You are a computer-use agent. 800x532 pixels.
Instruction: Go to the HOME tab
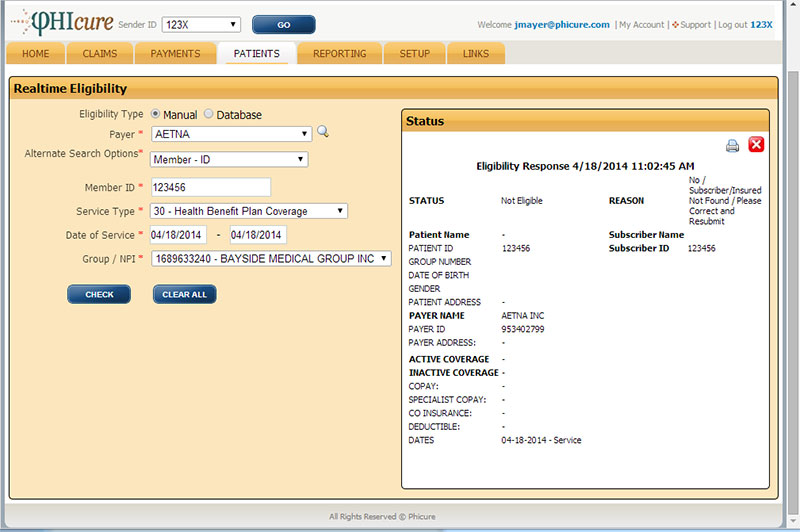(x=36, y=54)
